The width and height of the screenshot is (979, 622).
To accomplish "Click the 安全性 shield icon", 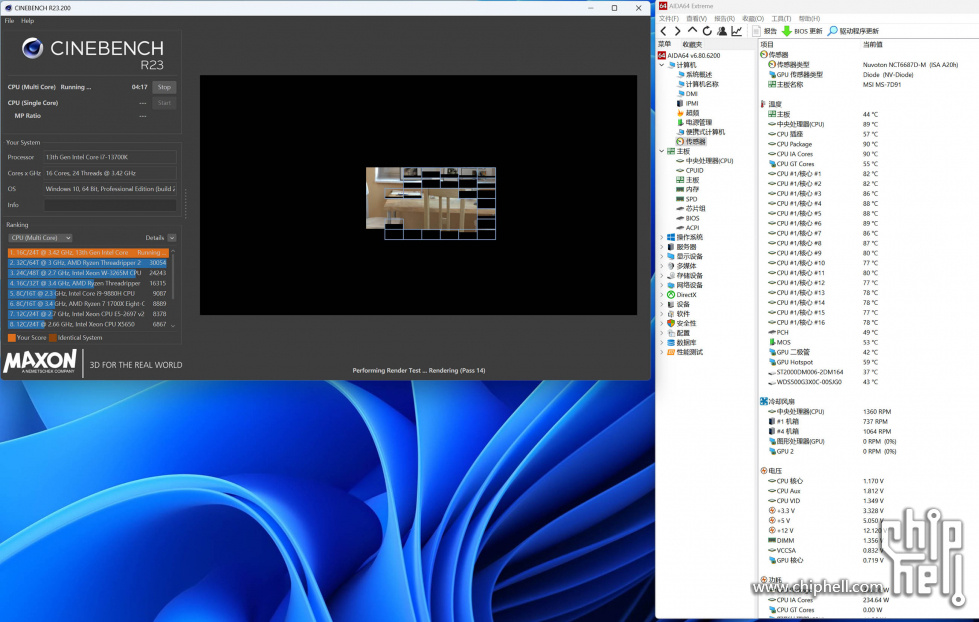I will click(x=671, y=323).
